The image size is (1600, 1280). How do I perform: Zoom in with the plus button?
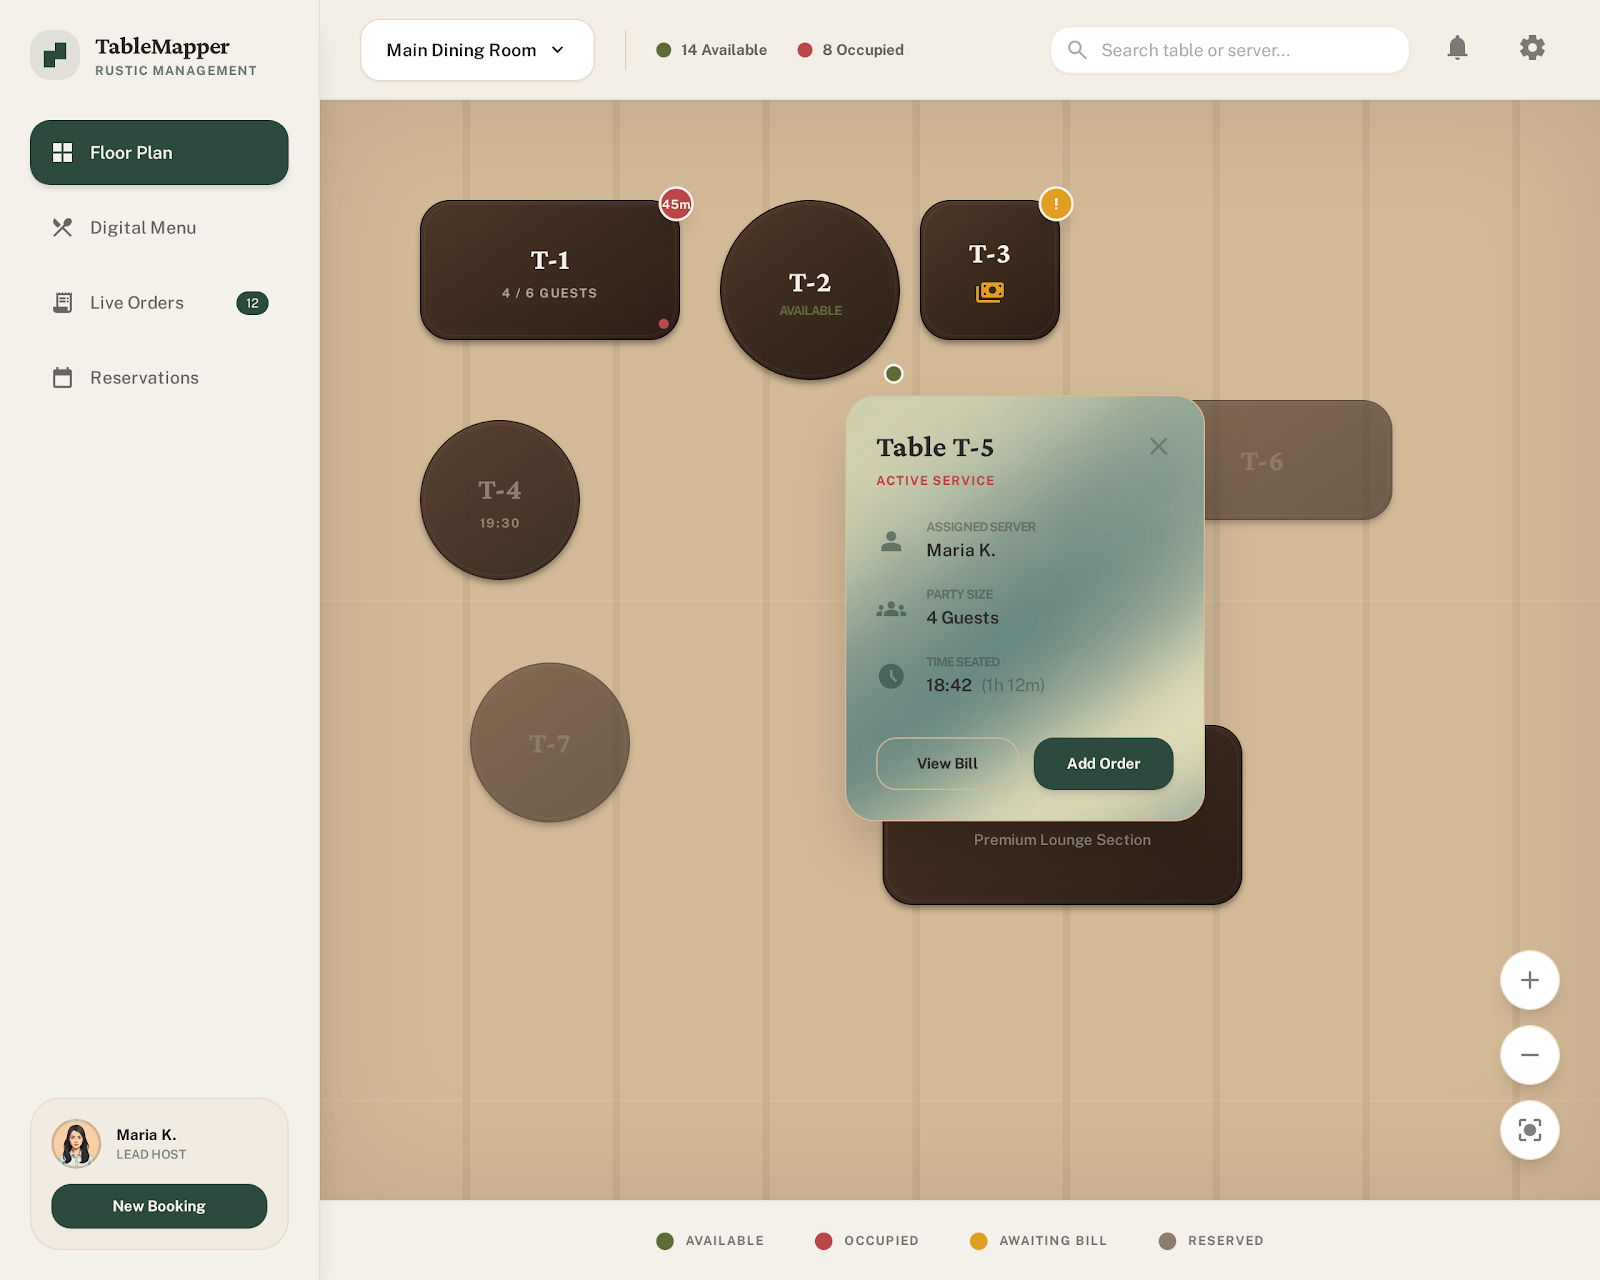click(1529, 980)
